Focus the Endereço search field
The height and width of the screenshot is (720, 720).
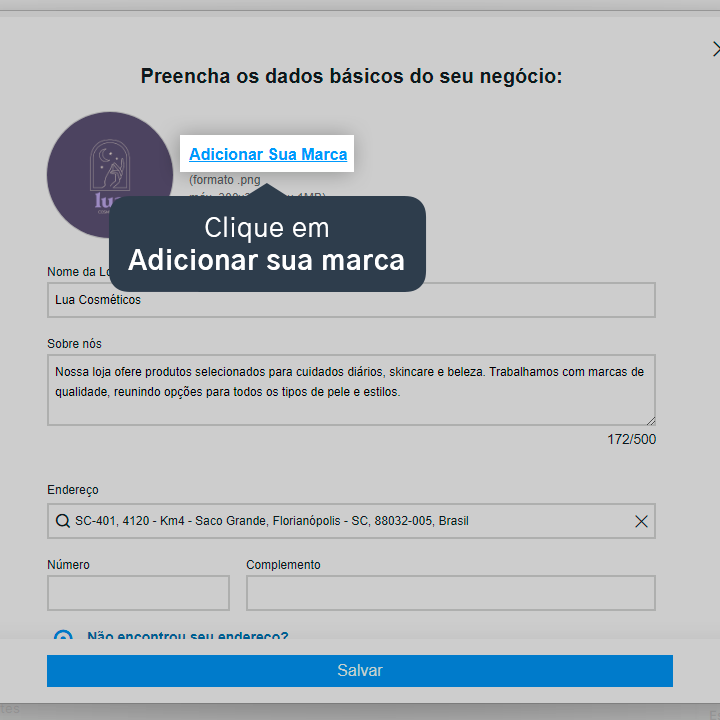click(351, 521)
